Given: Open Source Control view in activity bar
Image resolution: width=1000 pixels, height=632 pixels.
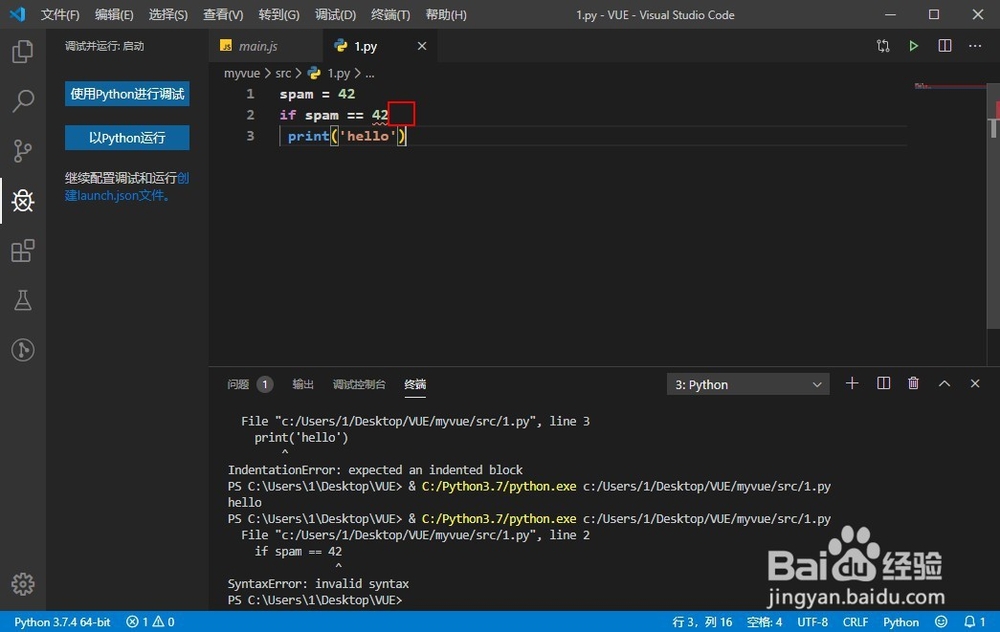Looking at the screenshot, I should coord(23,151).
